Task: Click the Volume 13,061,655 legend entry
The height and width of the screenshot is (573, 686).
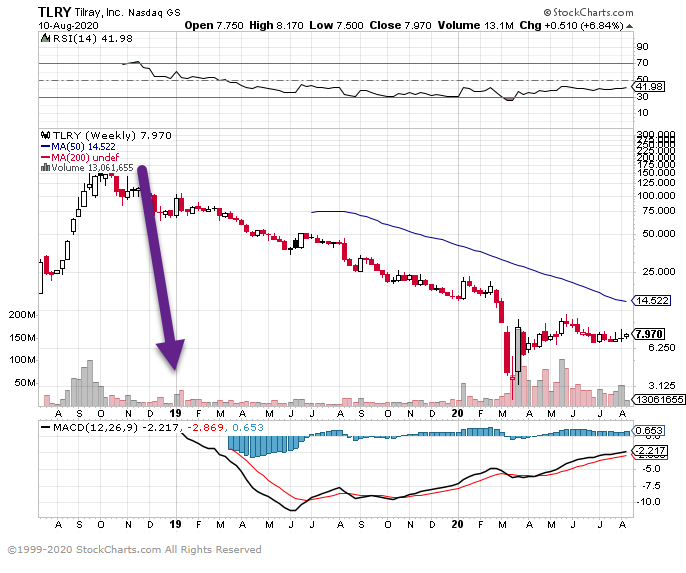Action: (x=92, y=168)
